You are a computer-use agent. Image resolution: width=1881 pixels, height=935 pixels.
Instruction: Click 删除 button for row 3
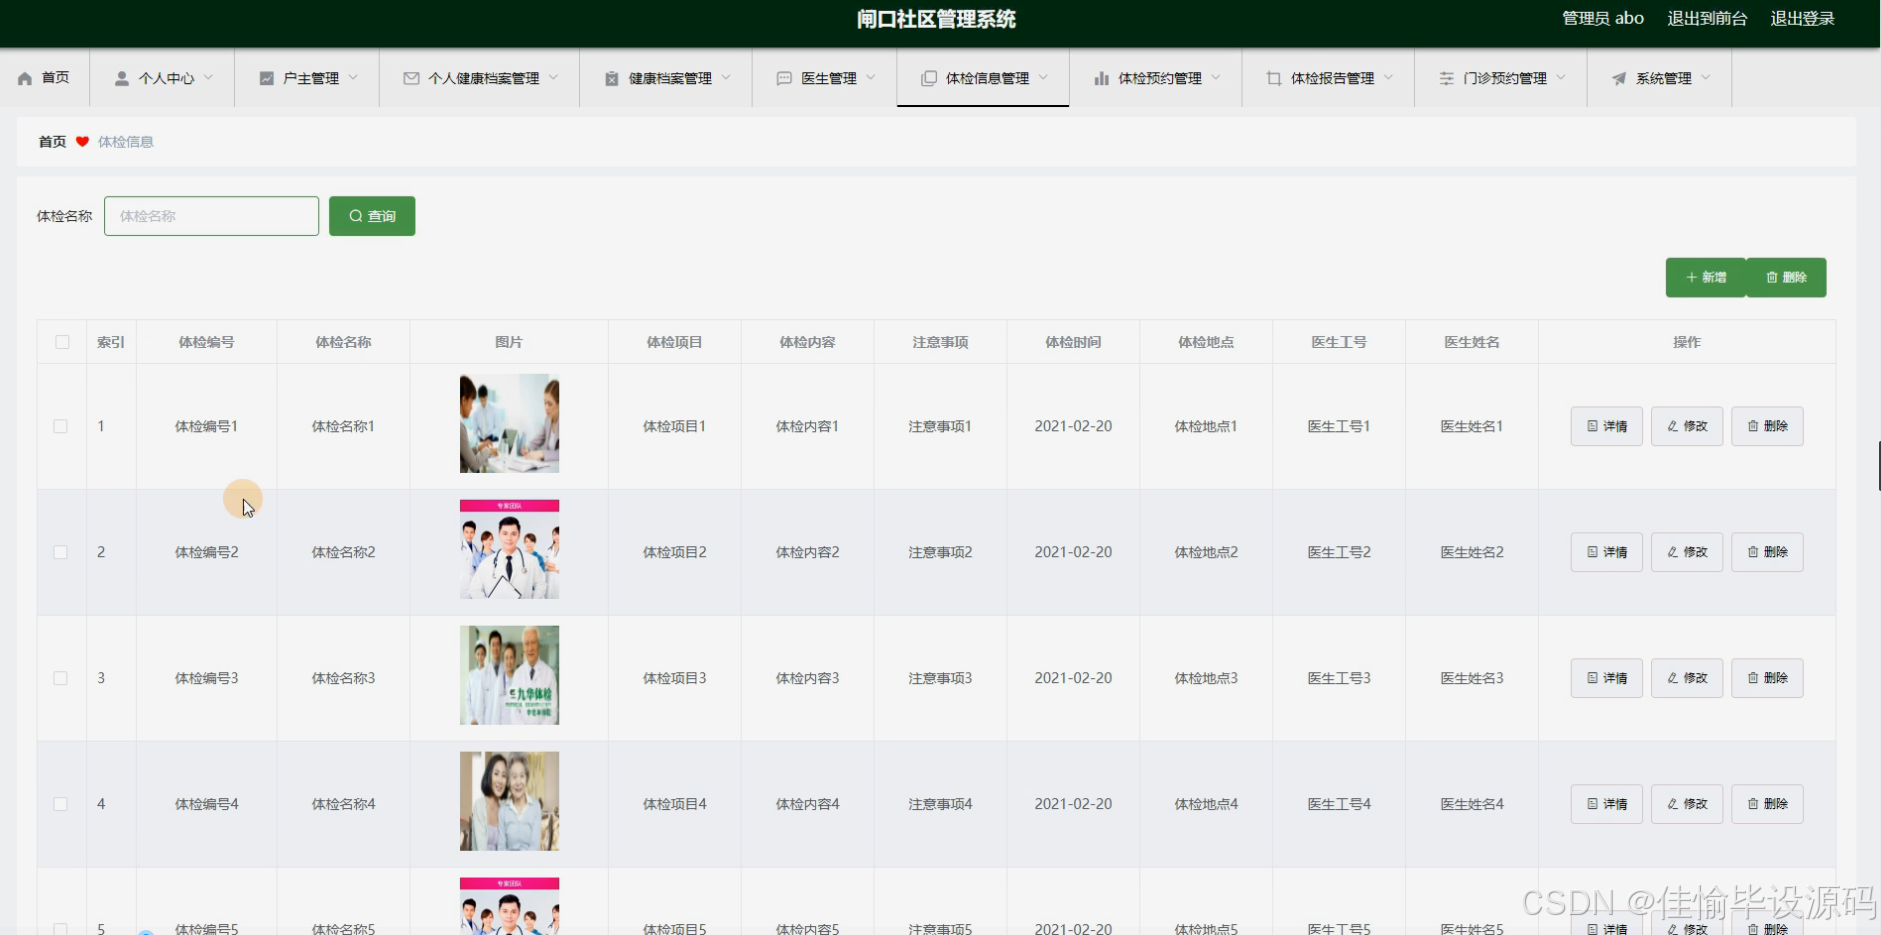tap(1767, 678)
